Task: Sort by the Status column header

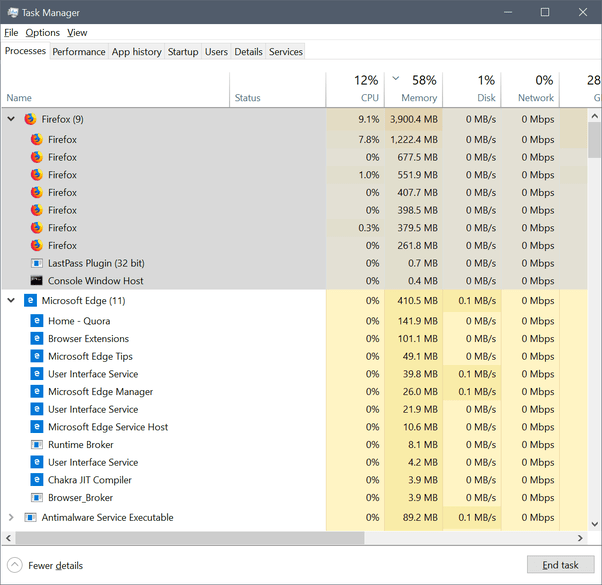Action: click(x=278, y=90)
